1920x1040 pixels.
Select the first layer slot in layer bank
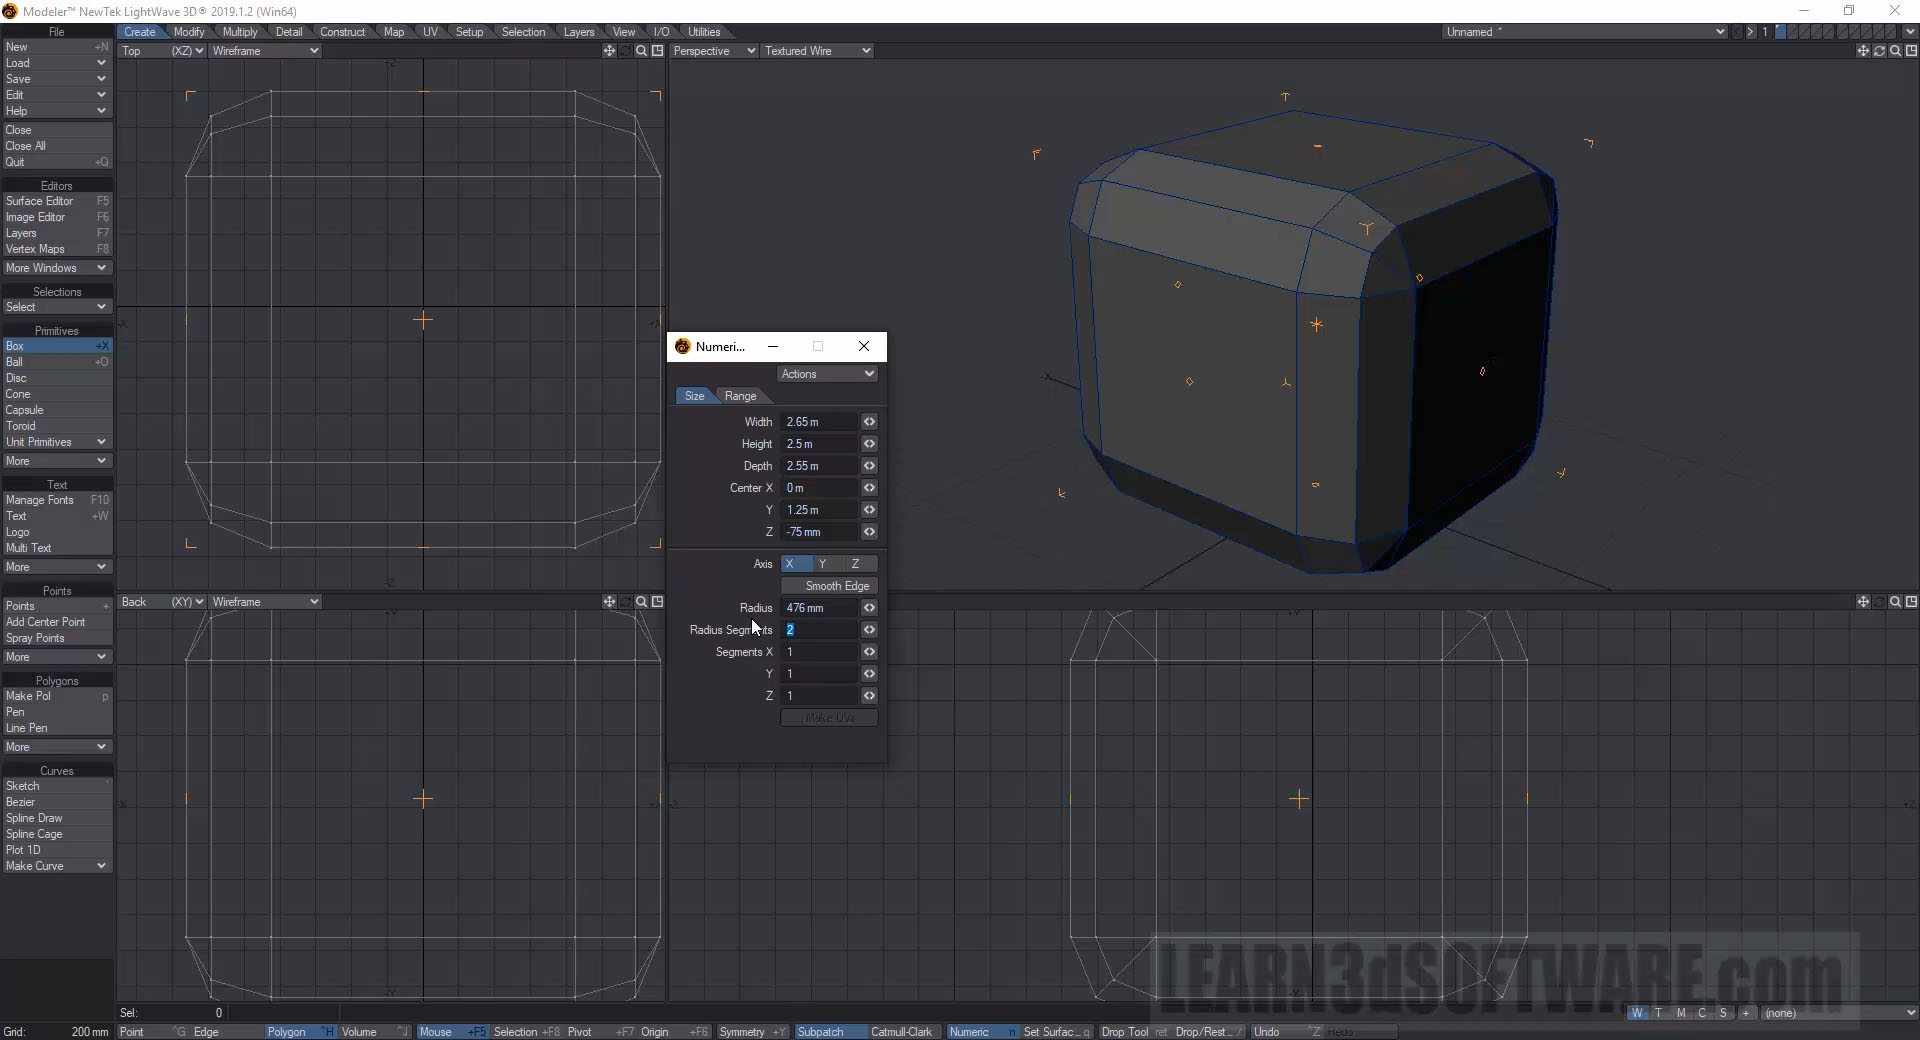pos(1781,32)
